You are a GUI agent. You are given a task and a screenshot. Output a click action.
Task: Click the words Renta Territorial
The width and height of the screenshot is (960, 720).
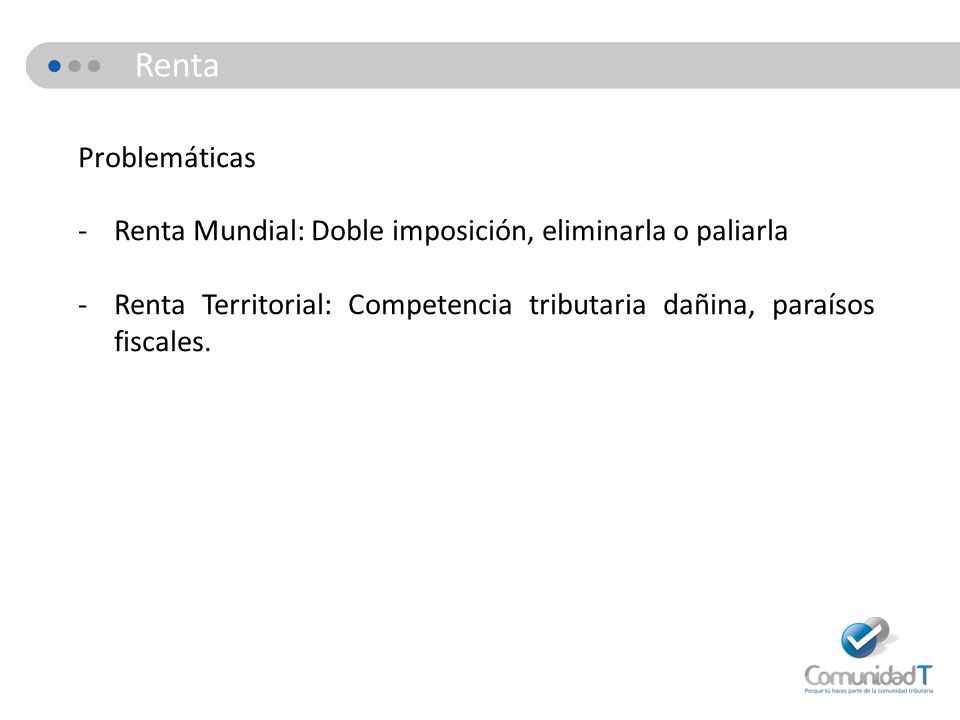point(223,304)
